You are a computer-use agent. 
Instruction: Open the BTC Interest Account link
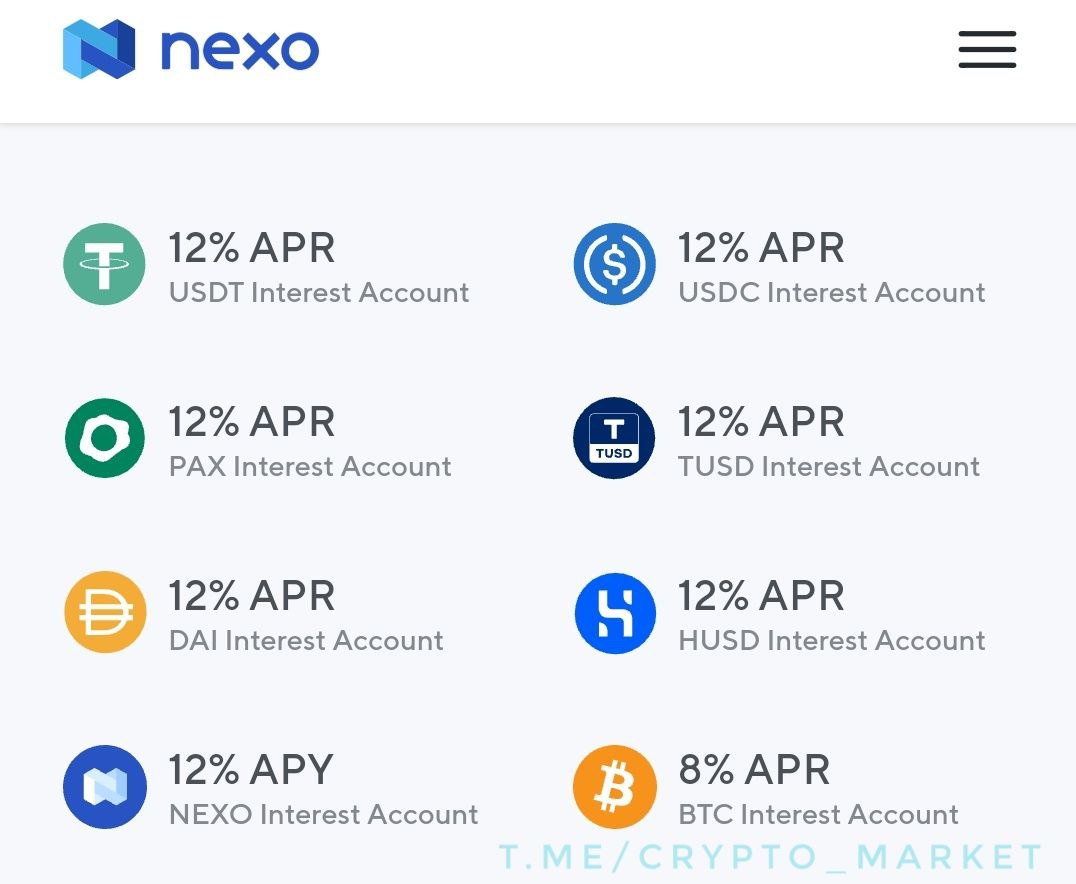(x=818, y=815)
